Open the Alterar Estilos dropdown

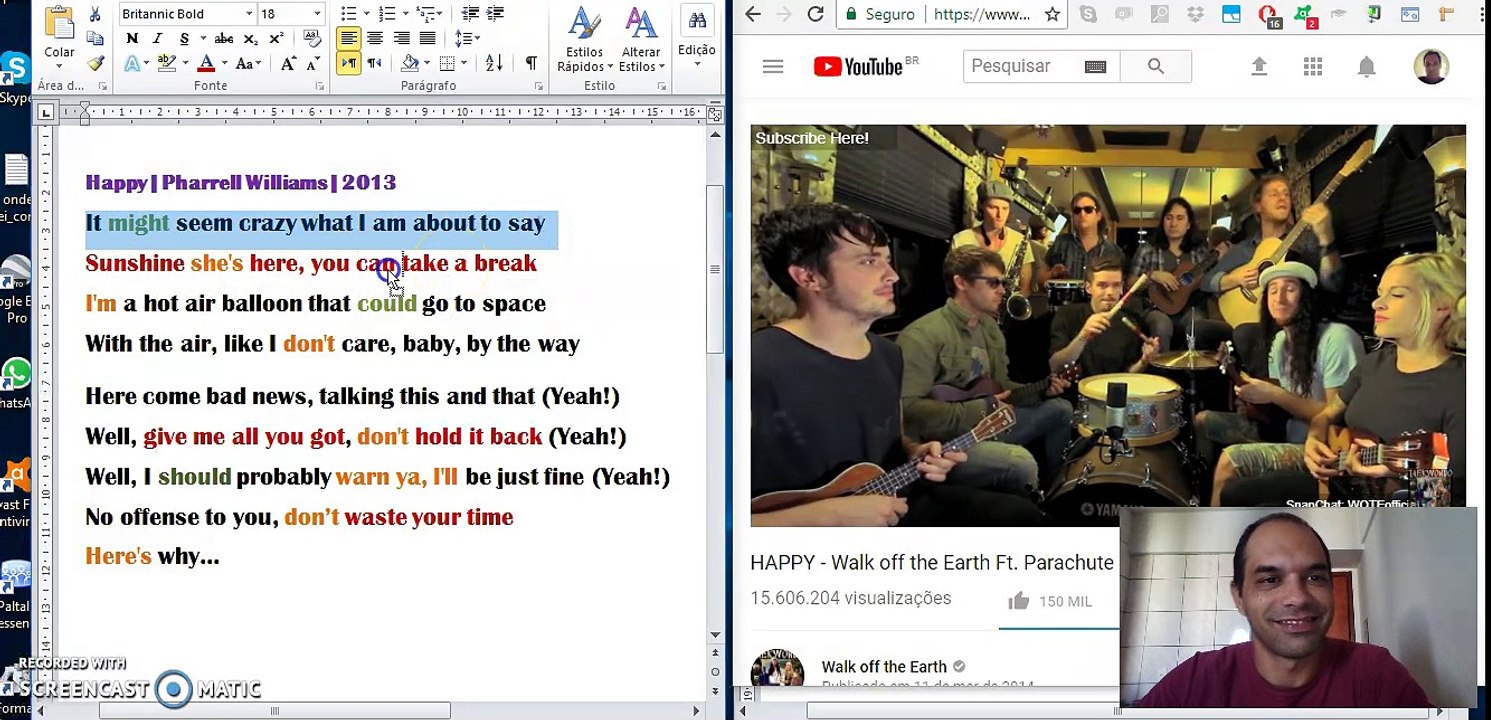641,39
